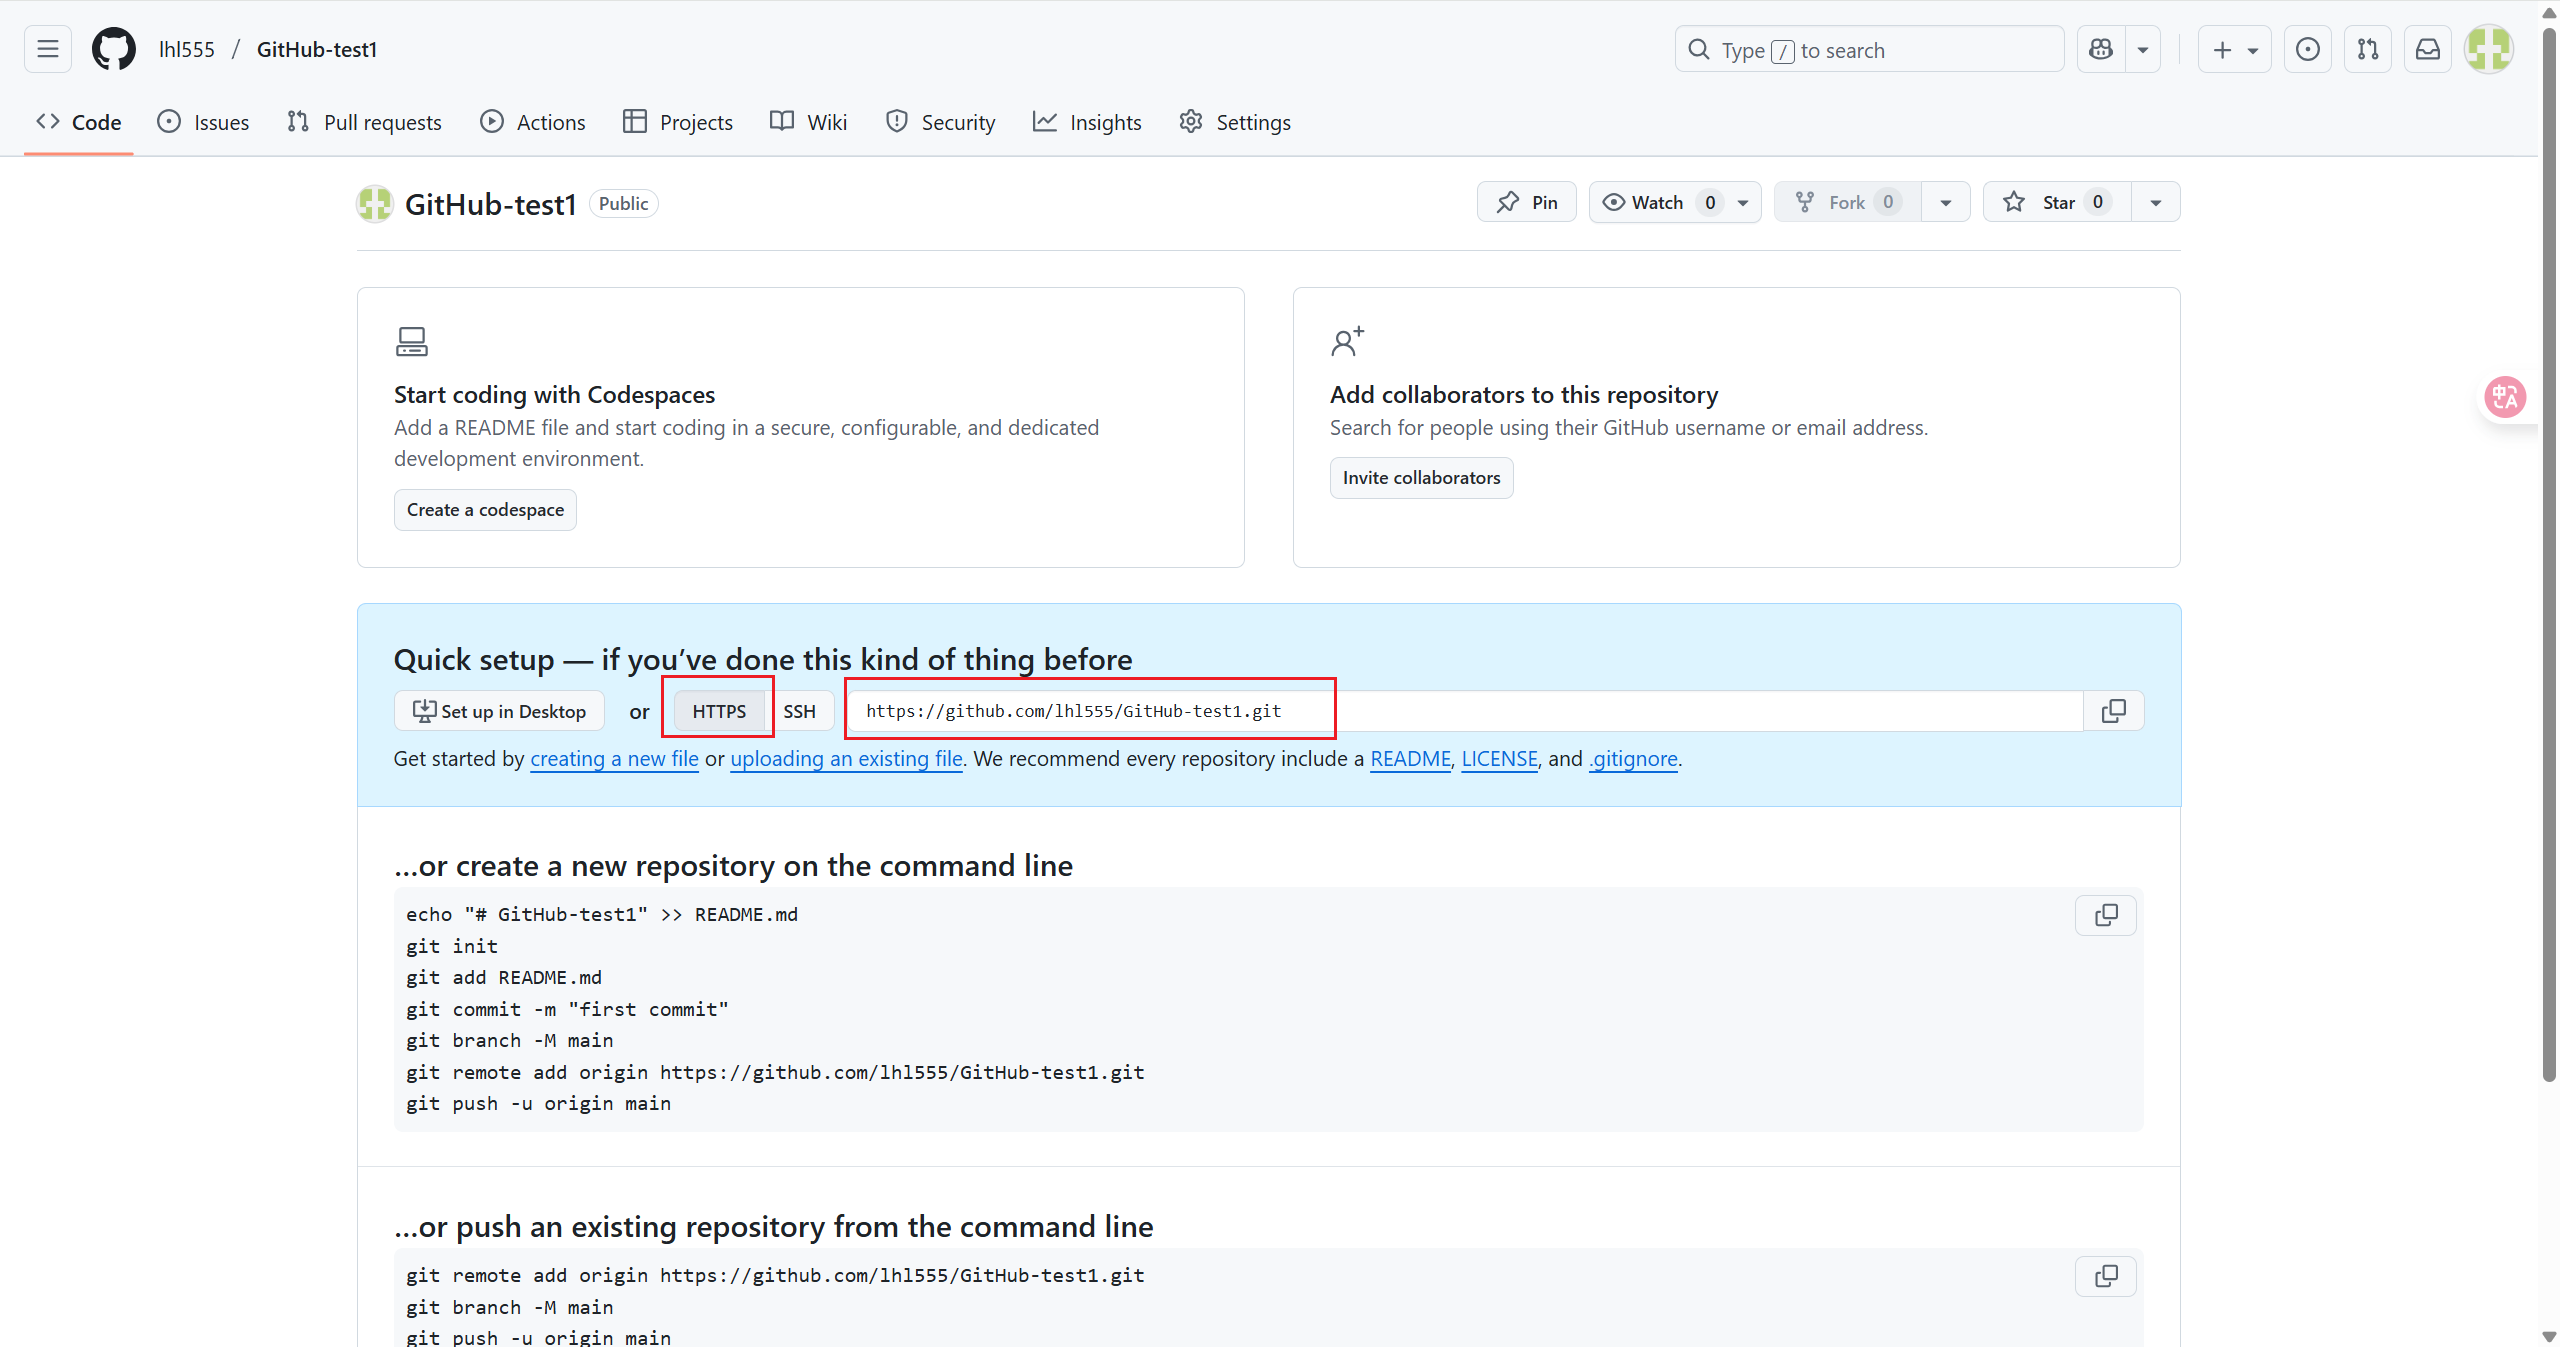This screenshot has width=2560, height=1347.
Task: Open uploading an existing file link
Action: [846, 759]
